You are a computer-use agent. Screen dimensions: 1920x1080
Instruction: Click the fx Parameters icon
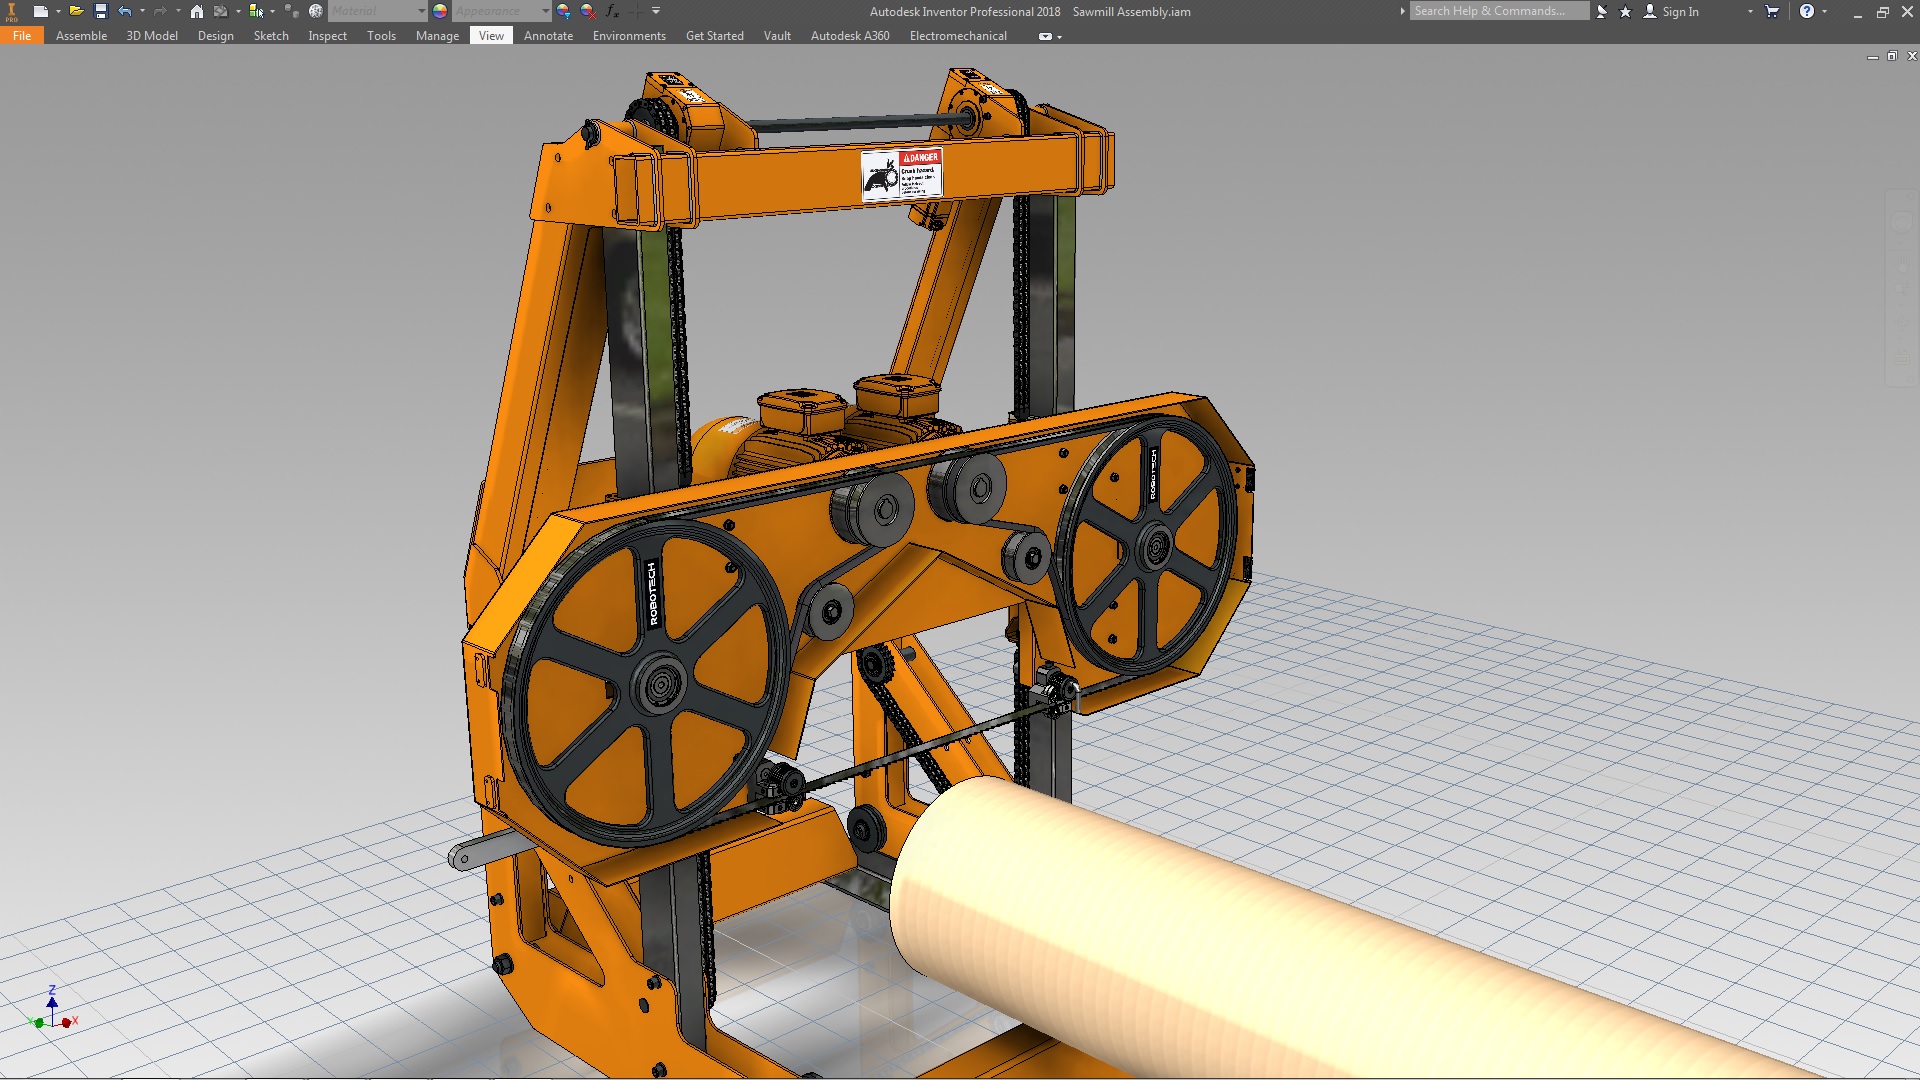612,11
